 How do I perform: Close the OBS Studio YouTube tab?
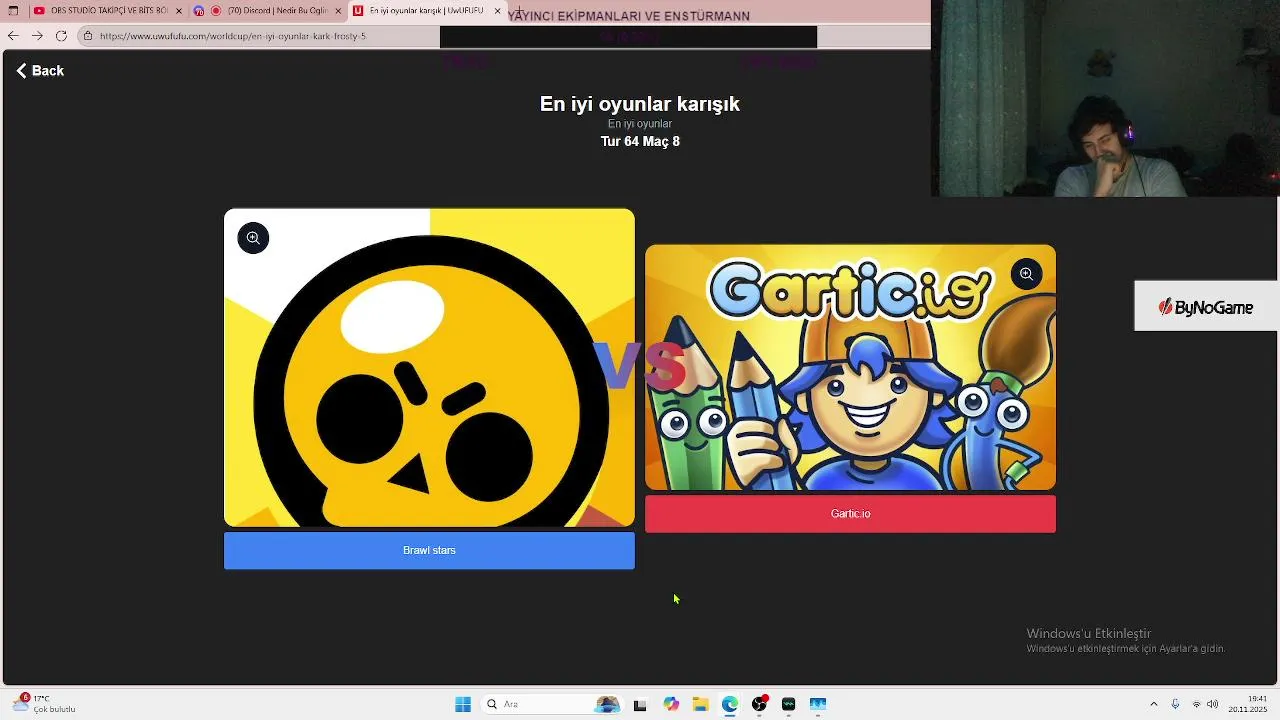(179, 11)
